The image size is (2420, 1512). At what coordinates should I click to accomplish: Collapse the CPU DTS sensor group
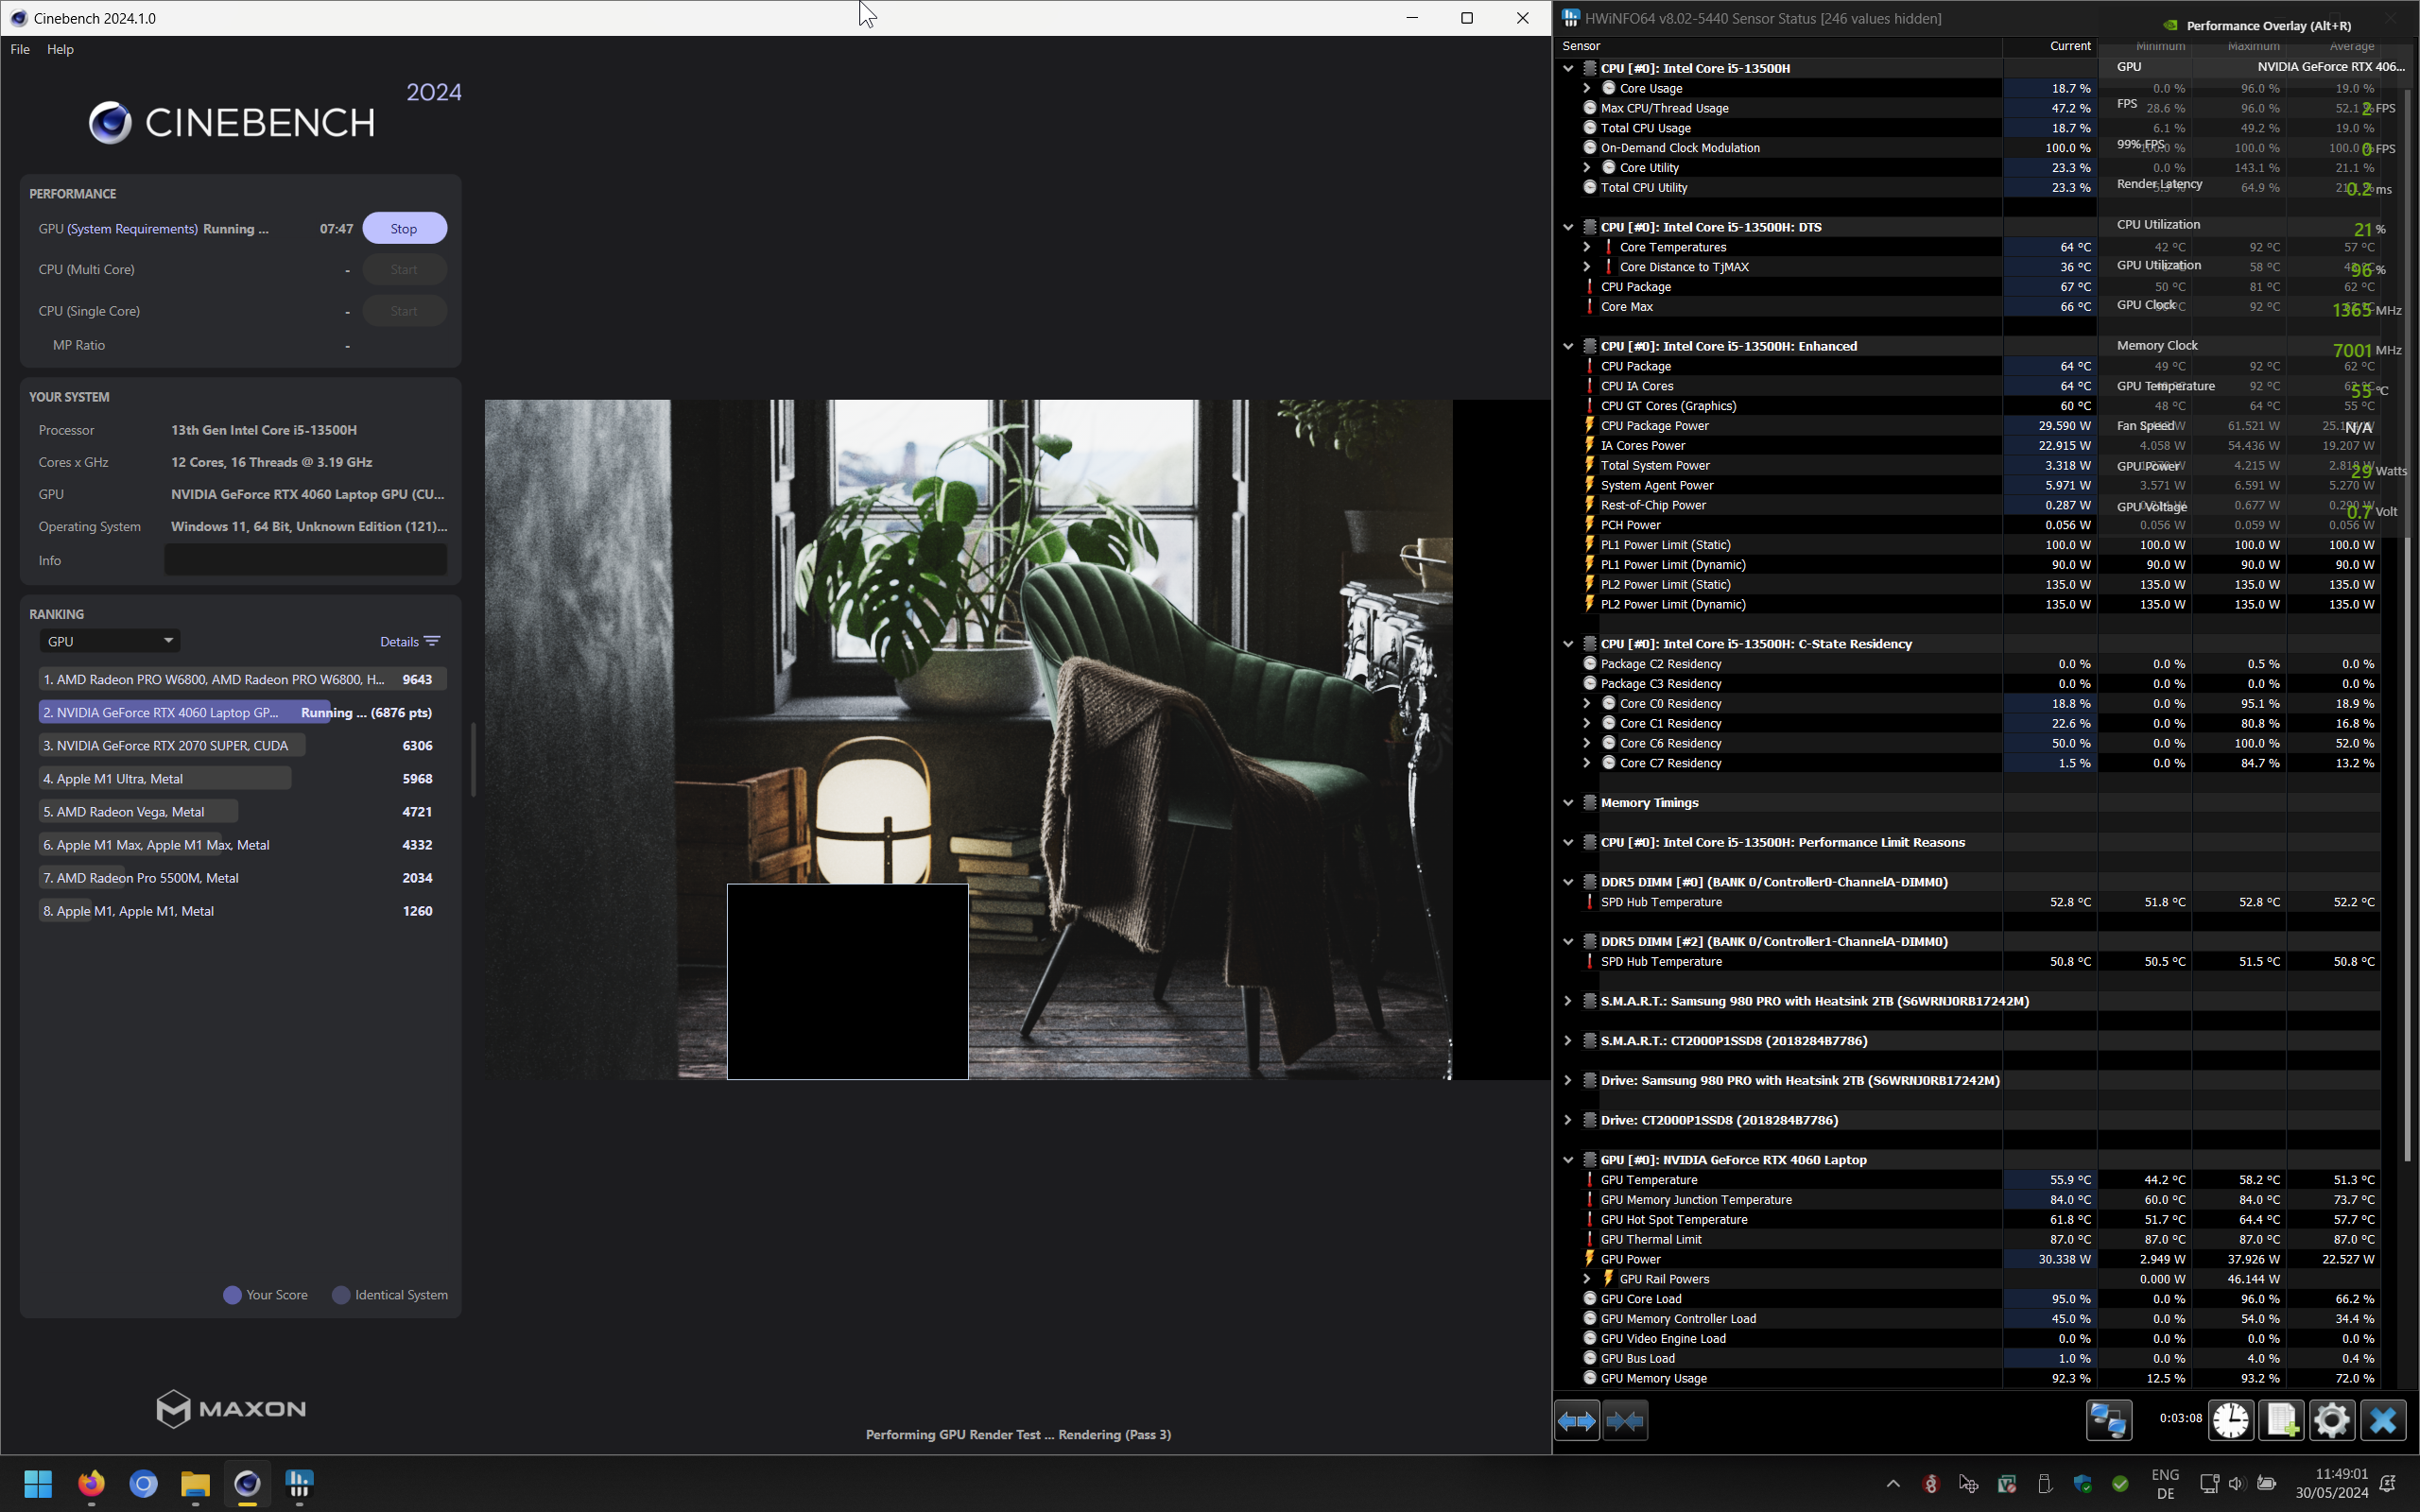pos(1568,227)
